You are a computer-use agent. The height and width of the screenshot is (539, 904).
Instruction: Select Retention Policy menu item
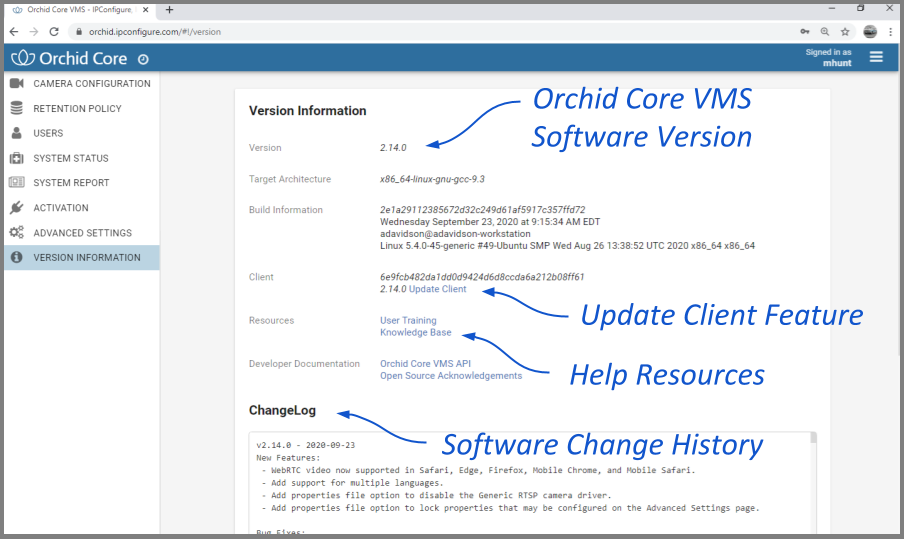click(x=82, y=108)
